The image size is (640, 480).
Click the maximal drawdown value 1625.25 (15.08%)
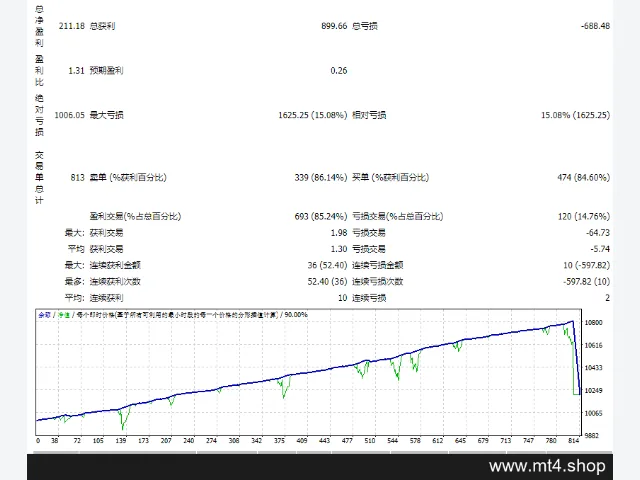[x=313, y=115]
